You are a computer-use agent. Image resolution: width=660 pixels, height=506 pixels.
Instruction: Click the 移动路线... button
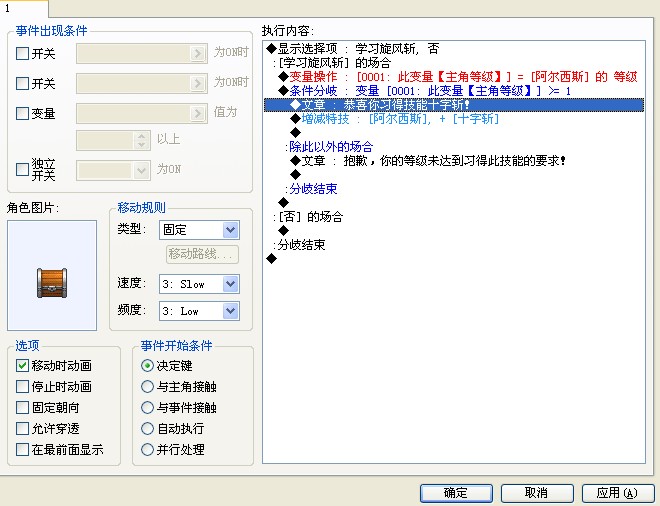pyautogui.click(x=202, y=254)
